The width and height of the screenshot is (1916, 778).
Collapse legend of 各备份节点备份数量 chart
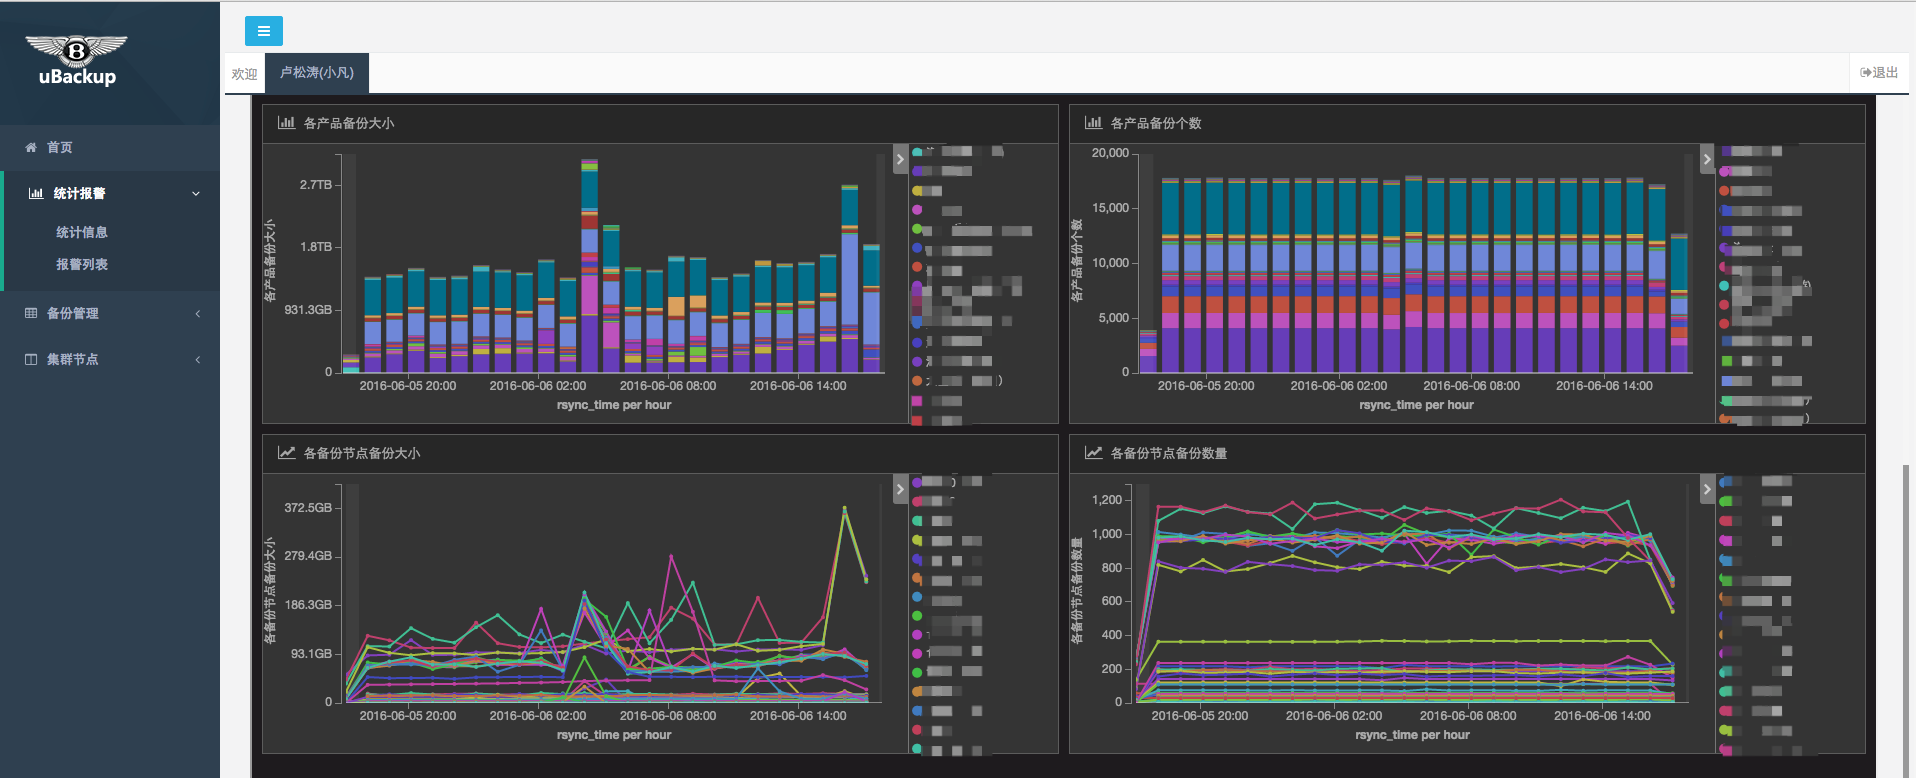coord(1707,489)
